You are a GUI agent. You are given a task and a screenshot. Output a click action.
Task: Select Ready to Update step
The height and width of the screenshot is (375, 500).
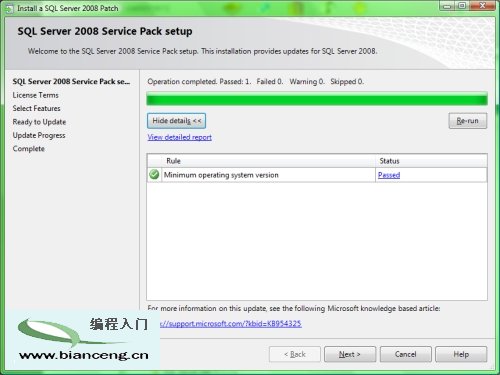[x=39, y=122]
